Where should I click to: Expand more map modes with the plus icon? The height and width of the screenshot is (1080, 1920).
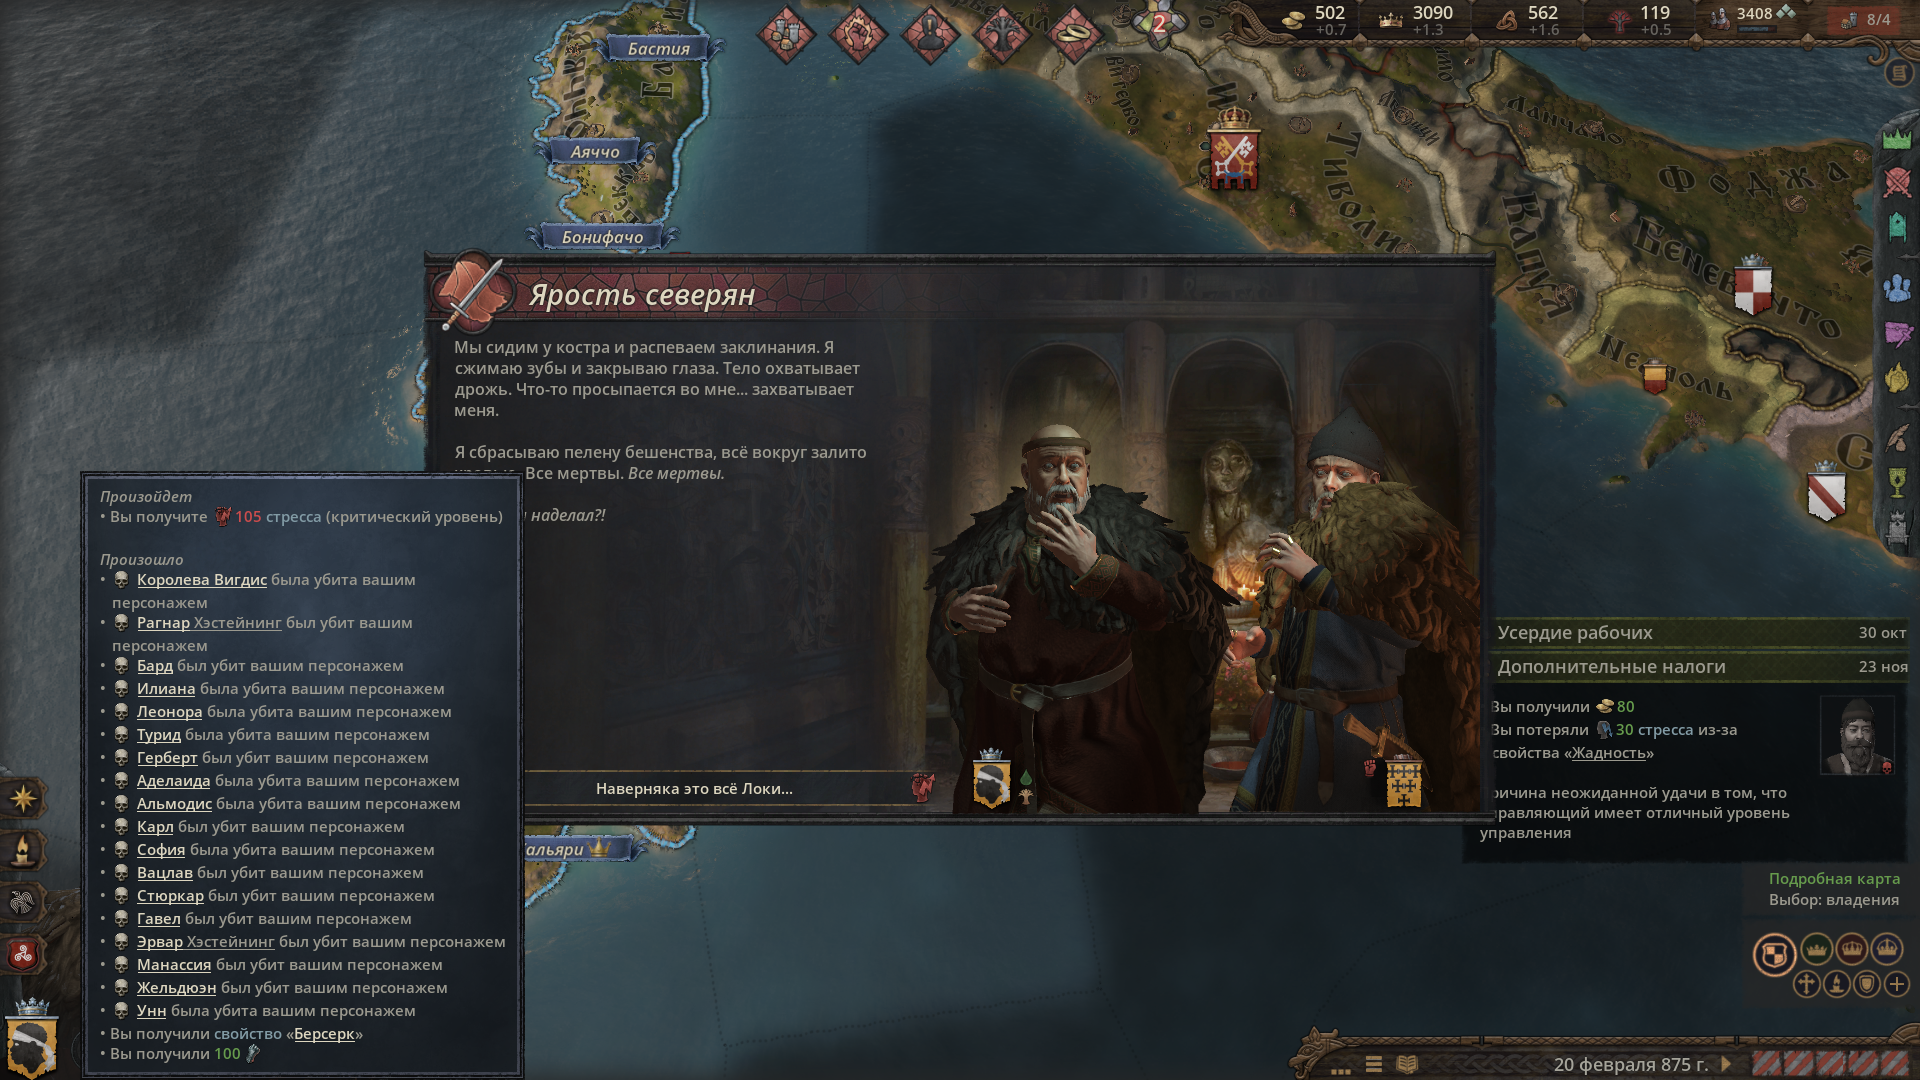tap(1897, 984)
